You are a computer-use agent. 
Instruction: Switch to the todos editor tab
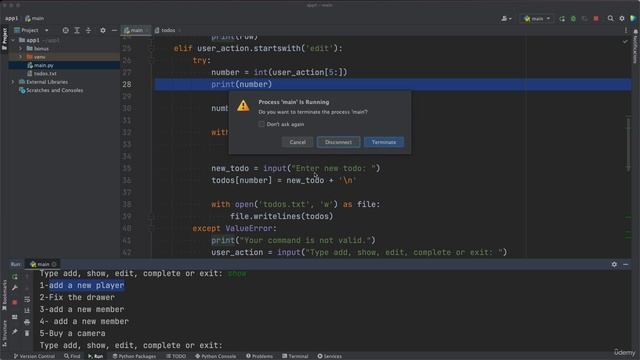(167, 30)
